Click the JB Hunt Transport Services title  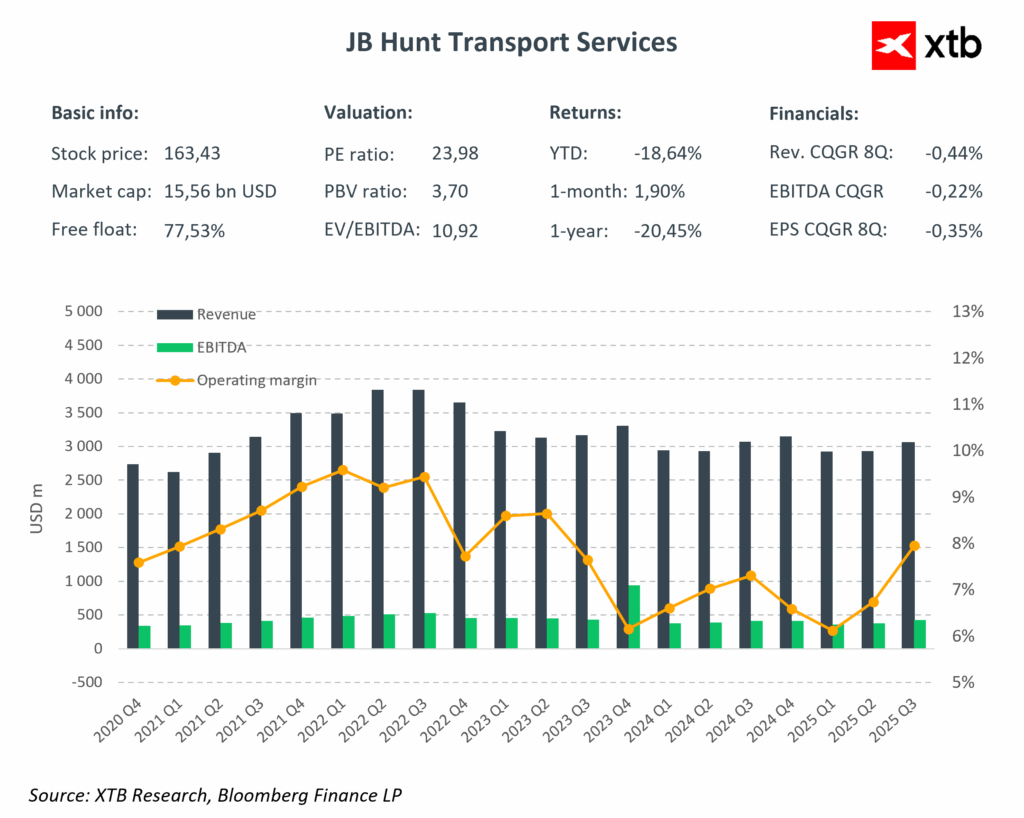tap(511, 42)
